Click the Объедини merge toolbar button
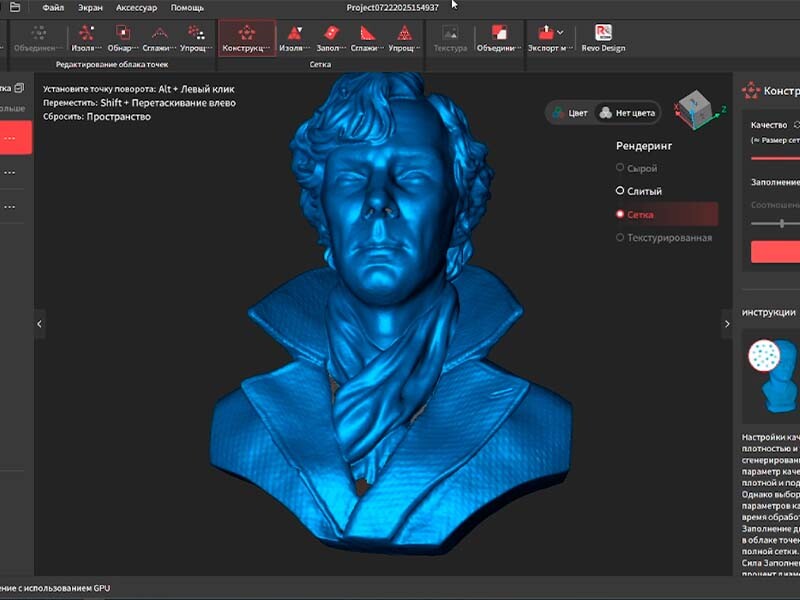Image resolution: width=800 pixels, height=600 pixels. (x=498, y=38)
